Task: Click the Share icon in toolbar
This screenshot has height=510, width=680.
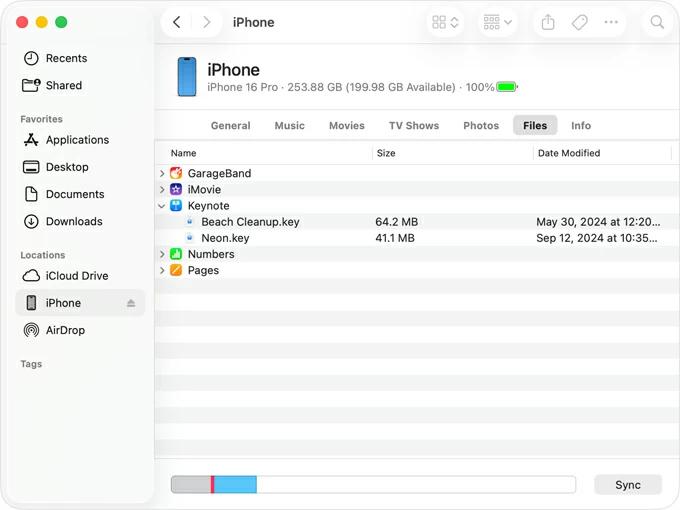Action: (548, 22)
